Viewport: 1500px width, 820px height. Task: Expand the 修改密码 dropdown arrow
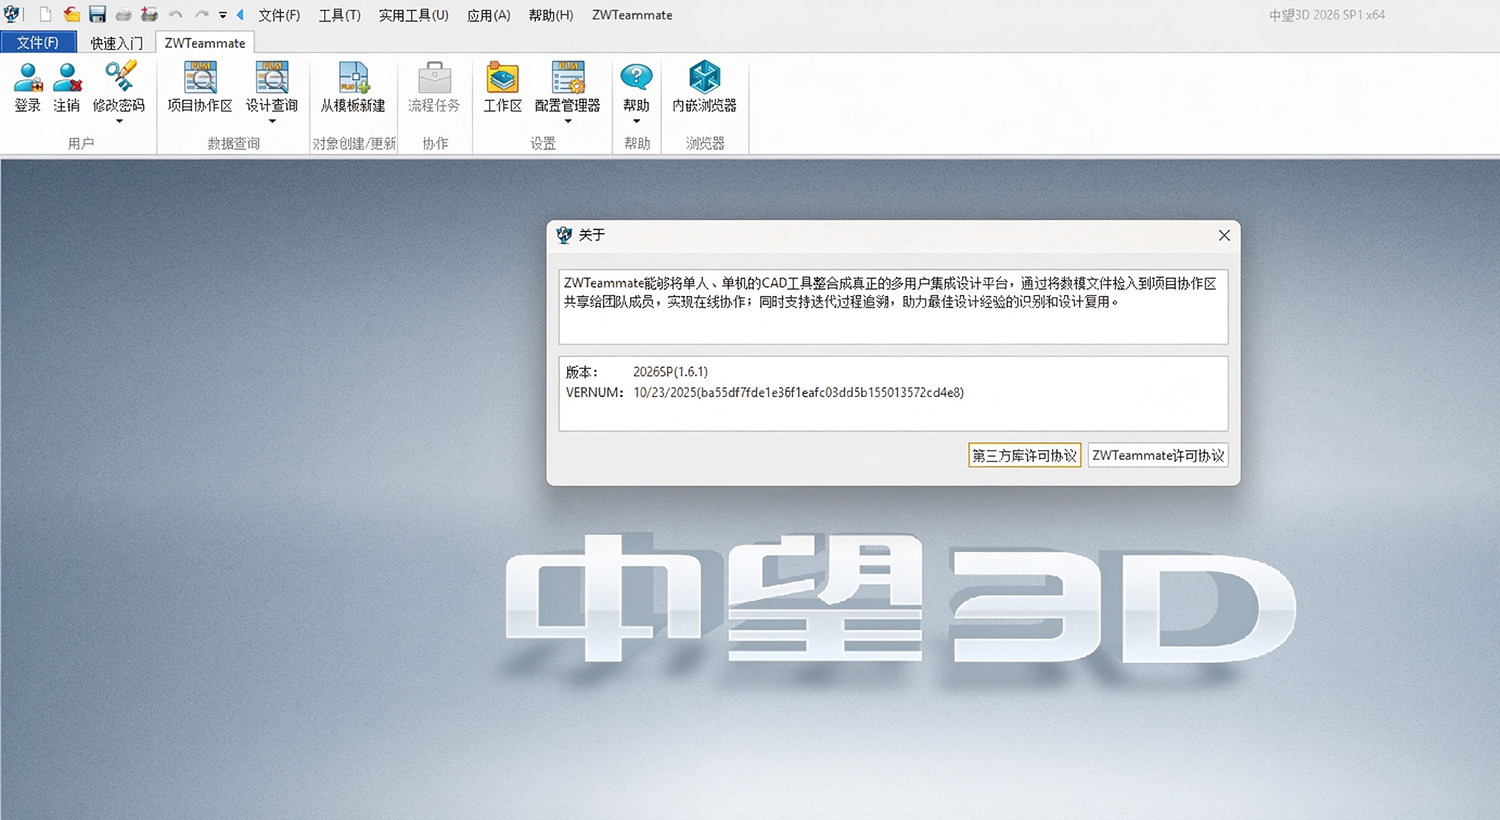(x=119, y=122)
